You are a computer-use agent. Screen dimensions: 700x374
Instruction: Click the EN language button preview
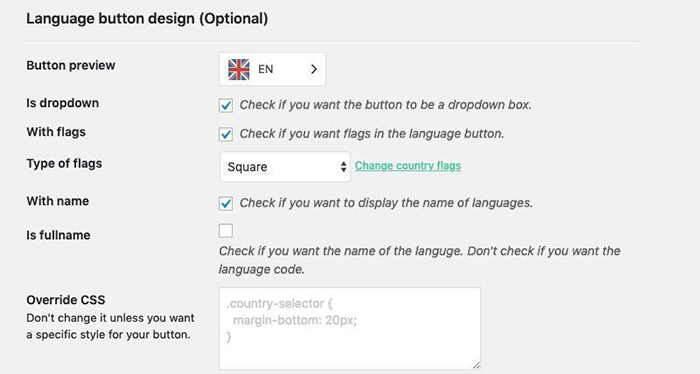coord(272,69)
